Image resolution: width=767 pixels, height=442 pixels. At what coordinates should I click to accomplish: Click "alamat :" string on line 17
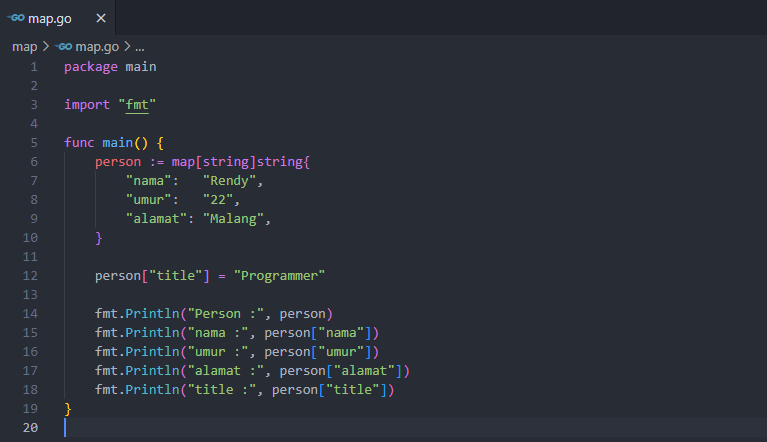tap(226, 371)
